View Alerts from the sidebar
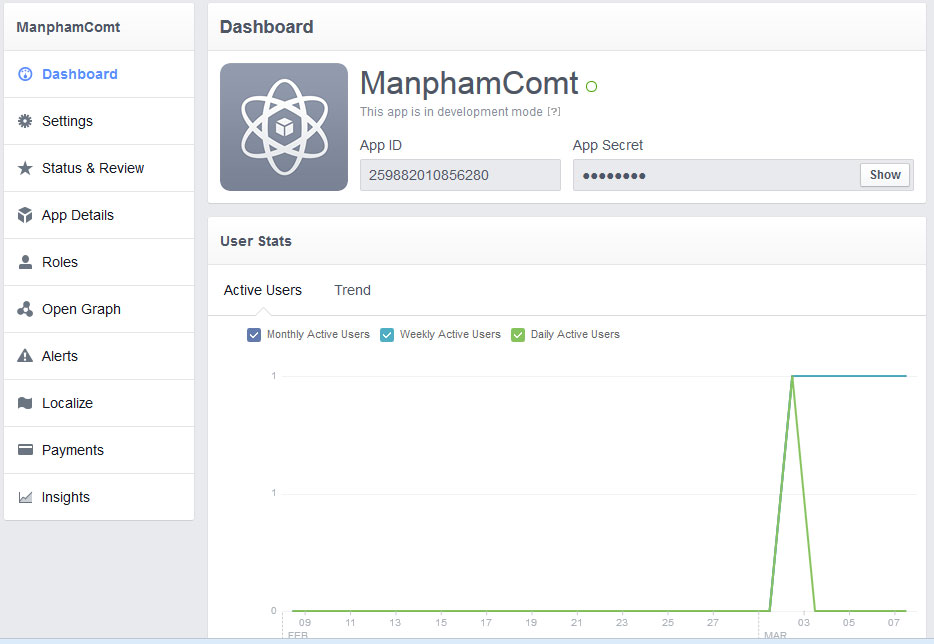 coord(99,356)
